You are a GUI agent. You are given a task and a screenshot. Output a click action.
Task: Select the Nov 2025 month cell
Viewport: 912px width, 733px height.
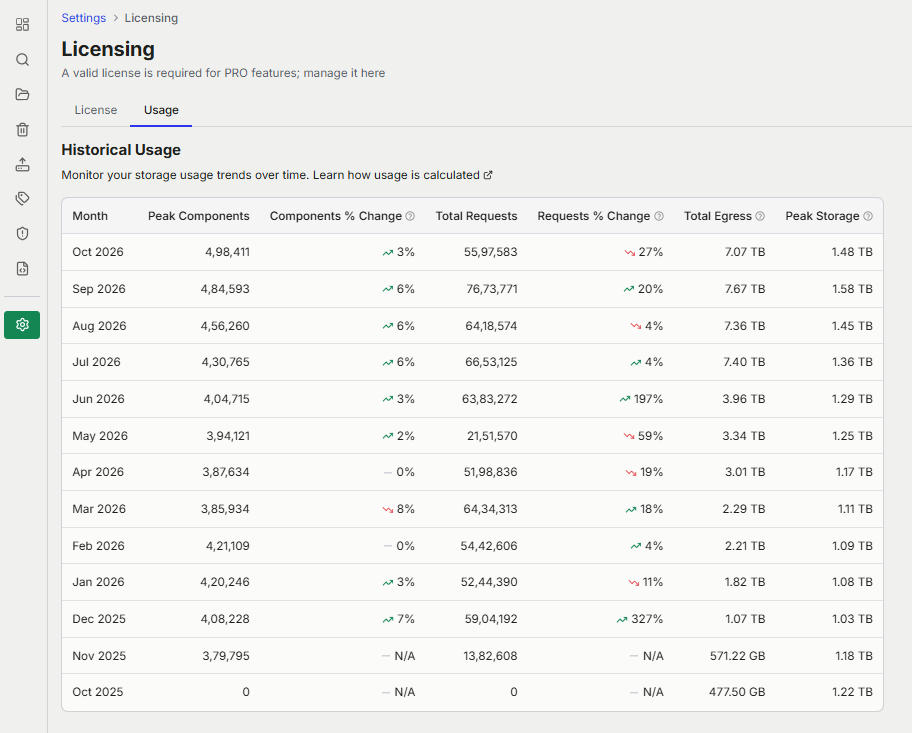tap(99, 656)
